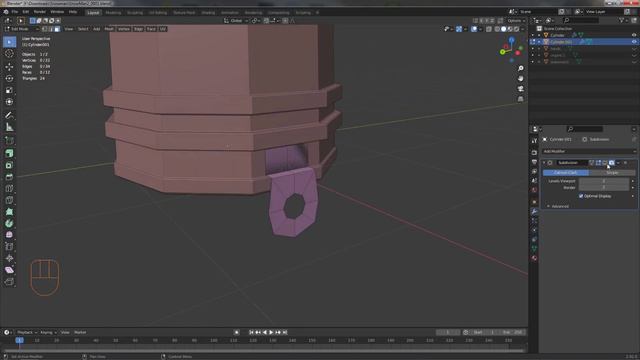Switch to face select mode
Viewport: 640px width, 360px height.
57,29
